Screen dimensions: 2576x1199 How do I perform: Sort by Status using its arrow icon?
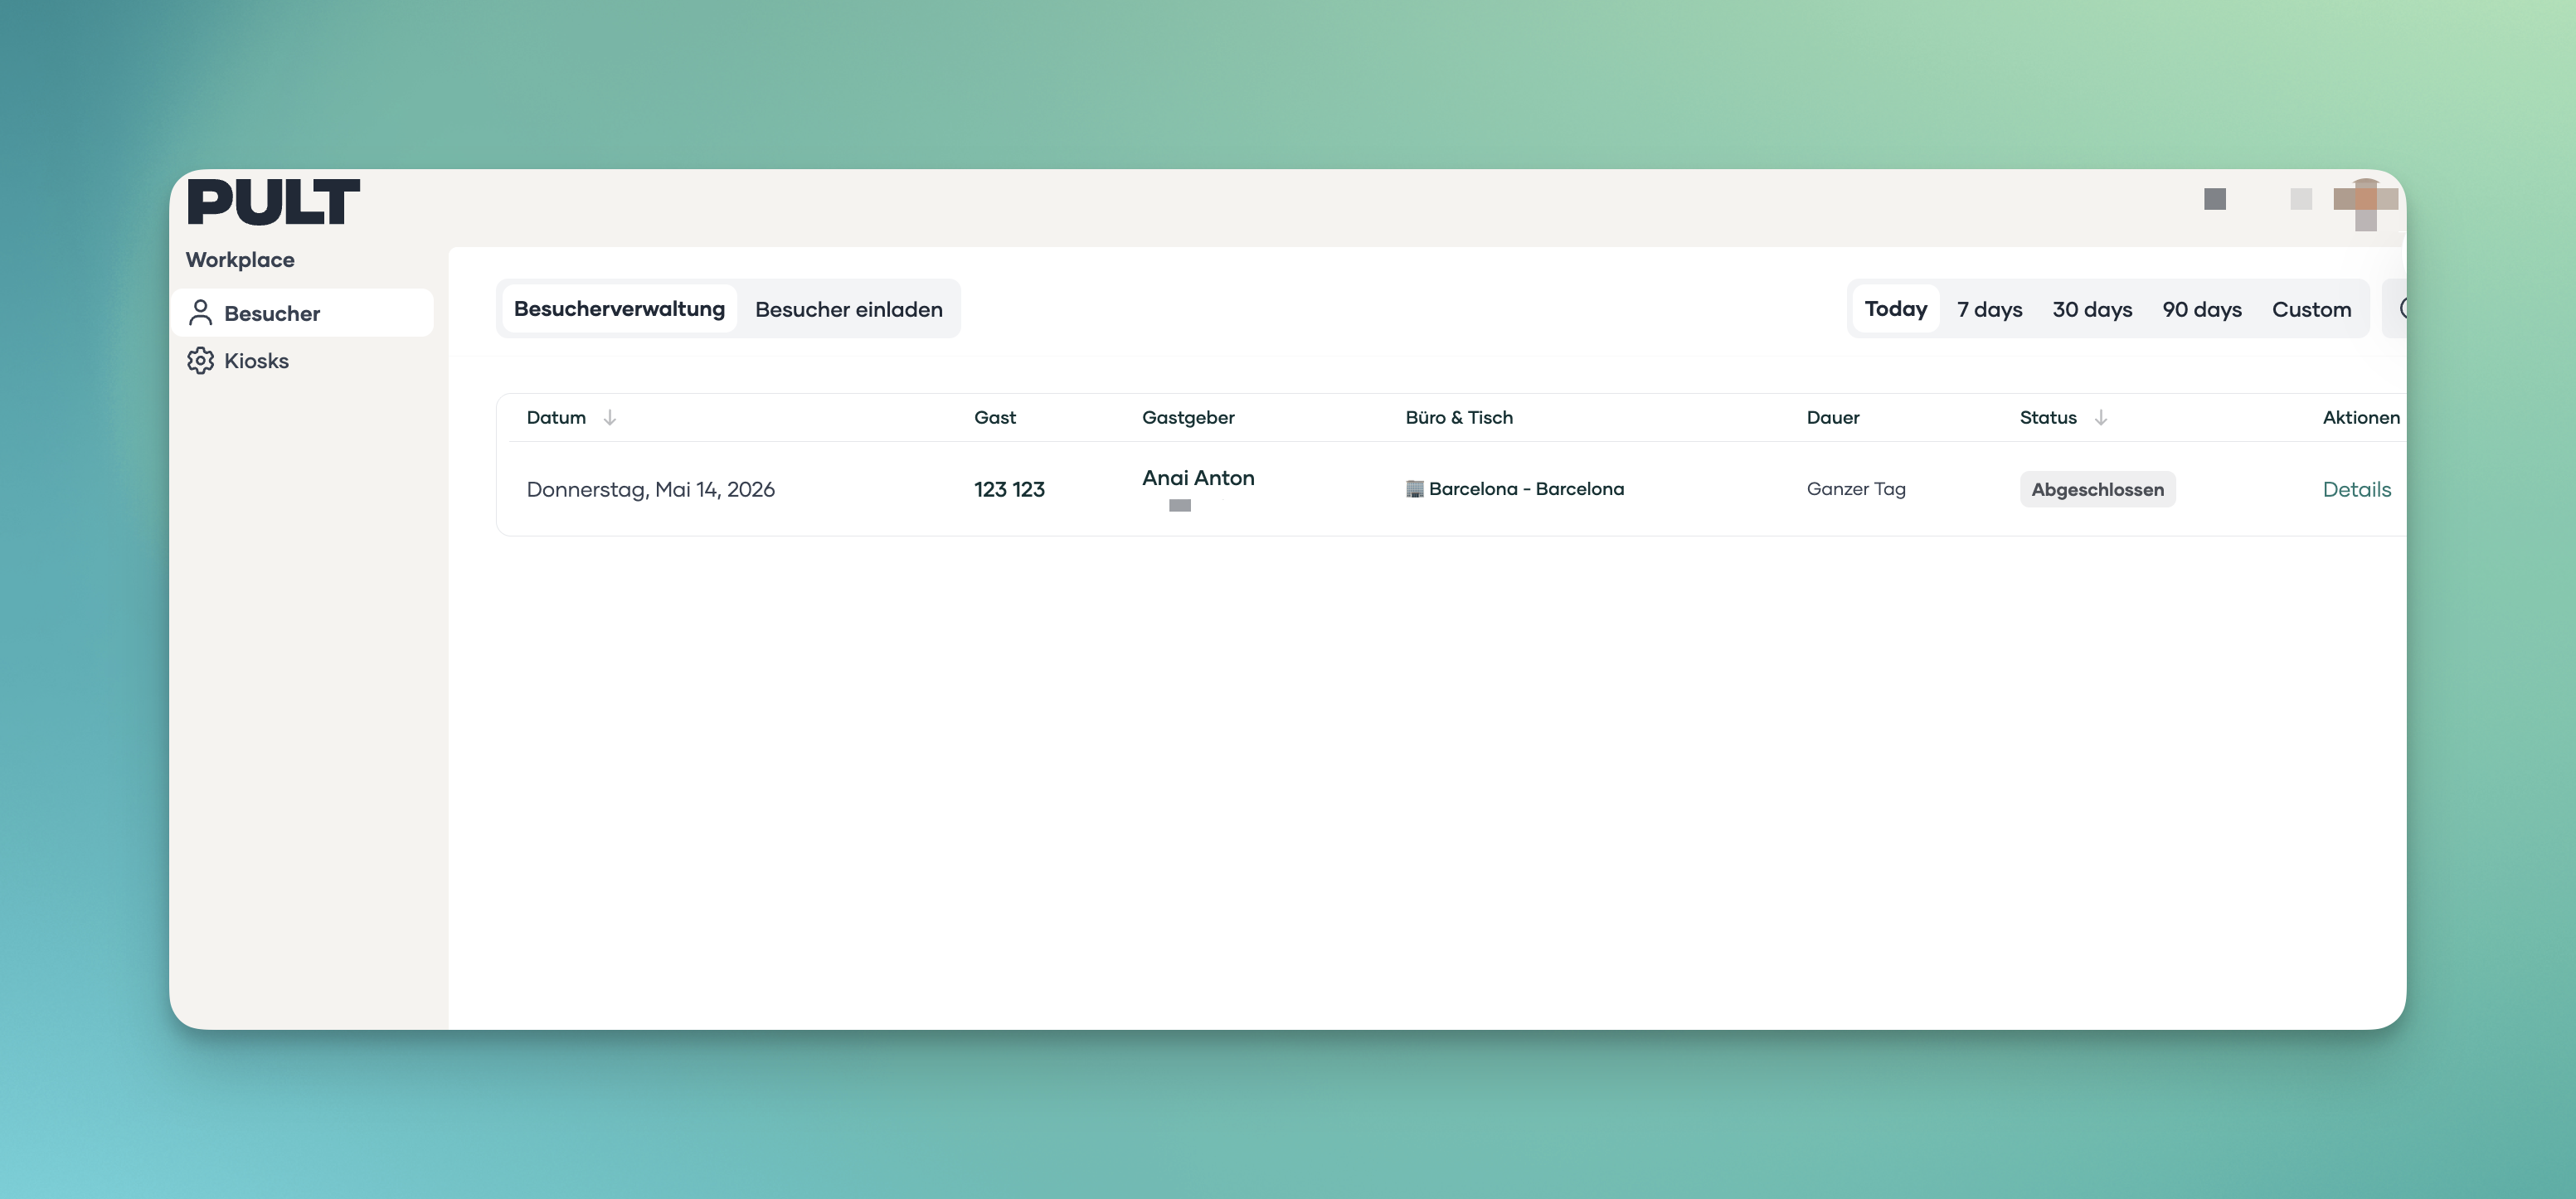pos(2101,417)
